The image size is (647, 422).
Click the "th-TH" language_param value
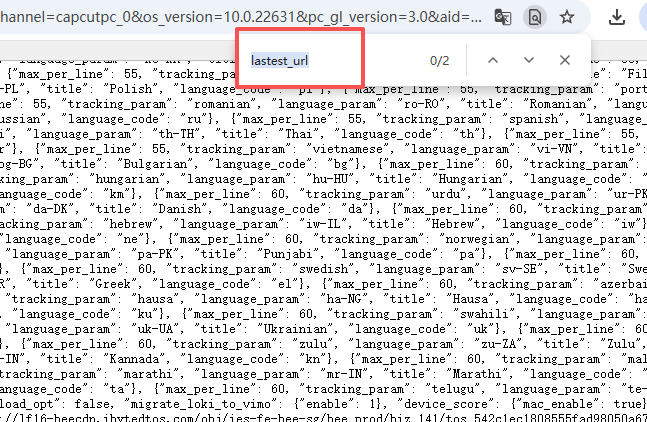(x=177, y=134)
